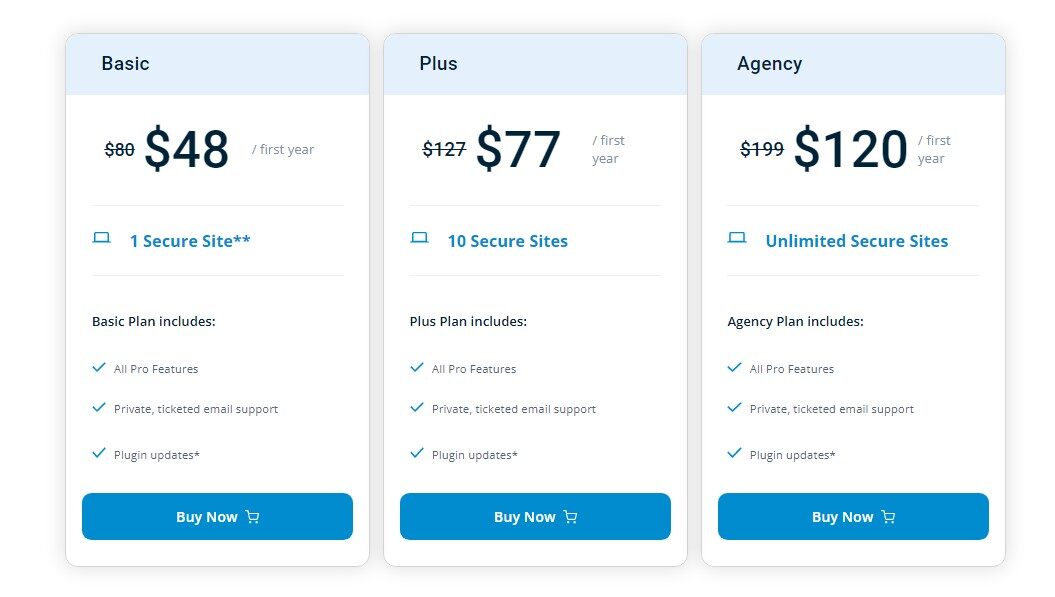Viewport: 1055px width, 597px height.
Task: Select the Agency plan header
Action: pyautogui.click(x=769, y=64)
